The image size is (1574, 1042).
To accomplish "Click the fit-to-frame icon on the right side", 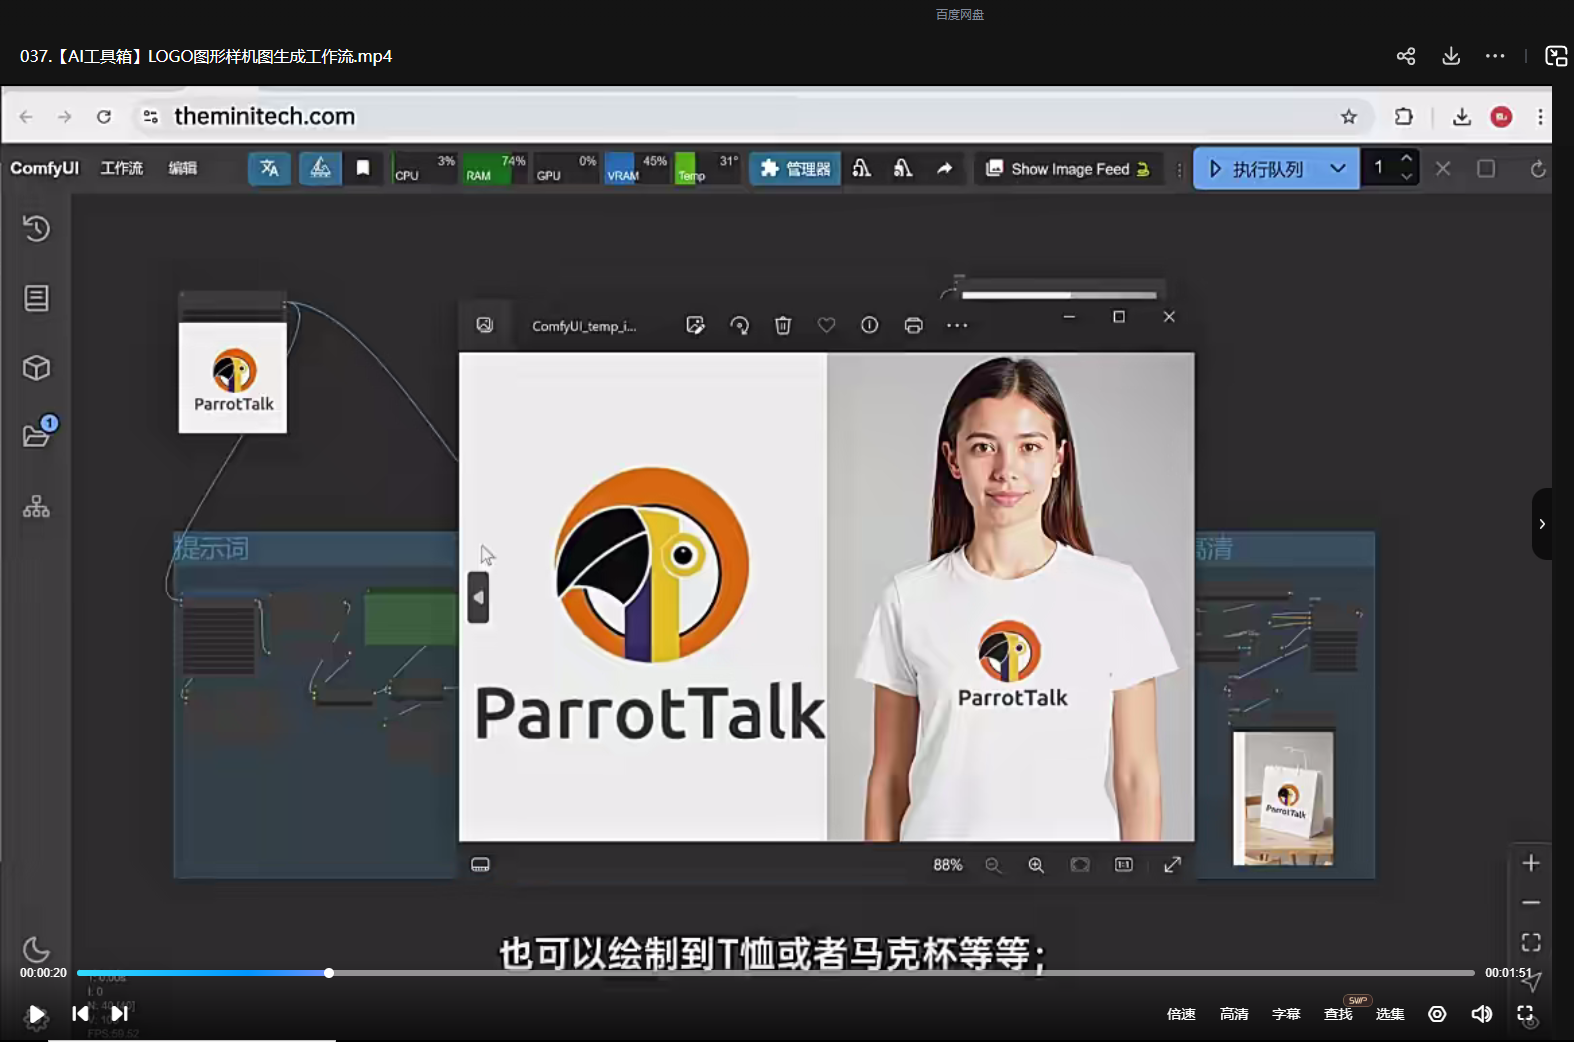I will 1531,942.
